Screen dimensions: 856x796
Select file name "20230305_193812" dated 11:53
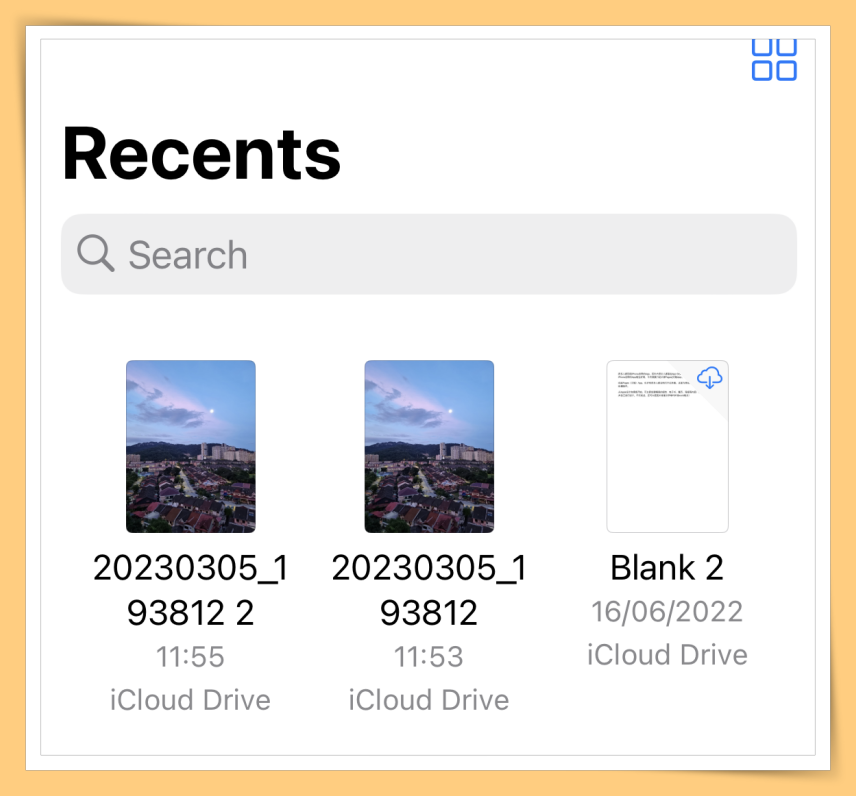click(429, 590)
